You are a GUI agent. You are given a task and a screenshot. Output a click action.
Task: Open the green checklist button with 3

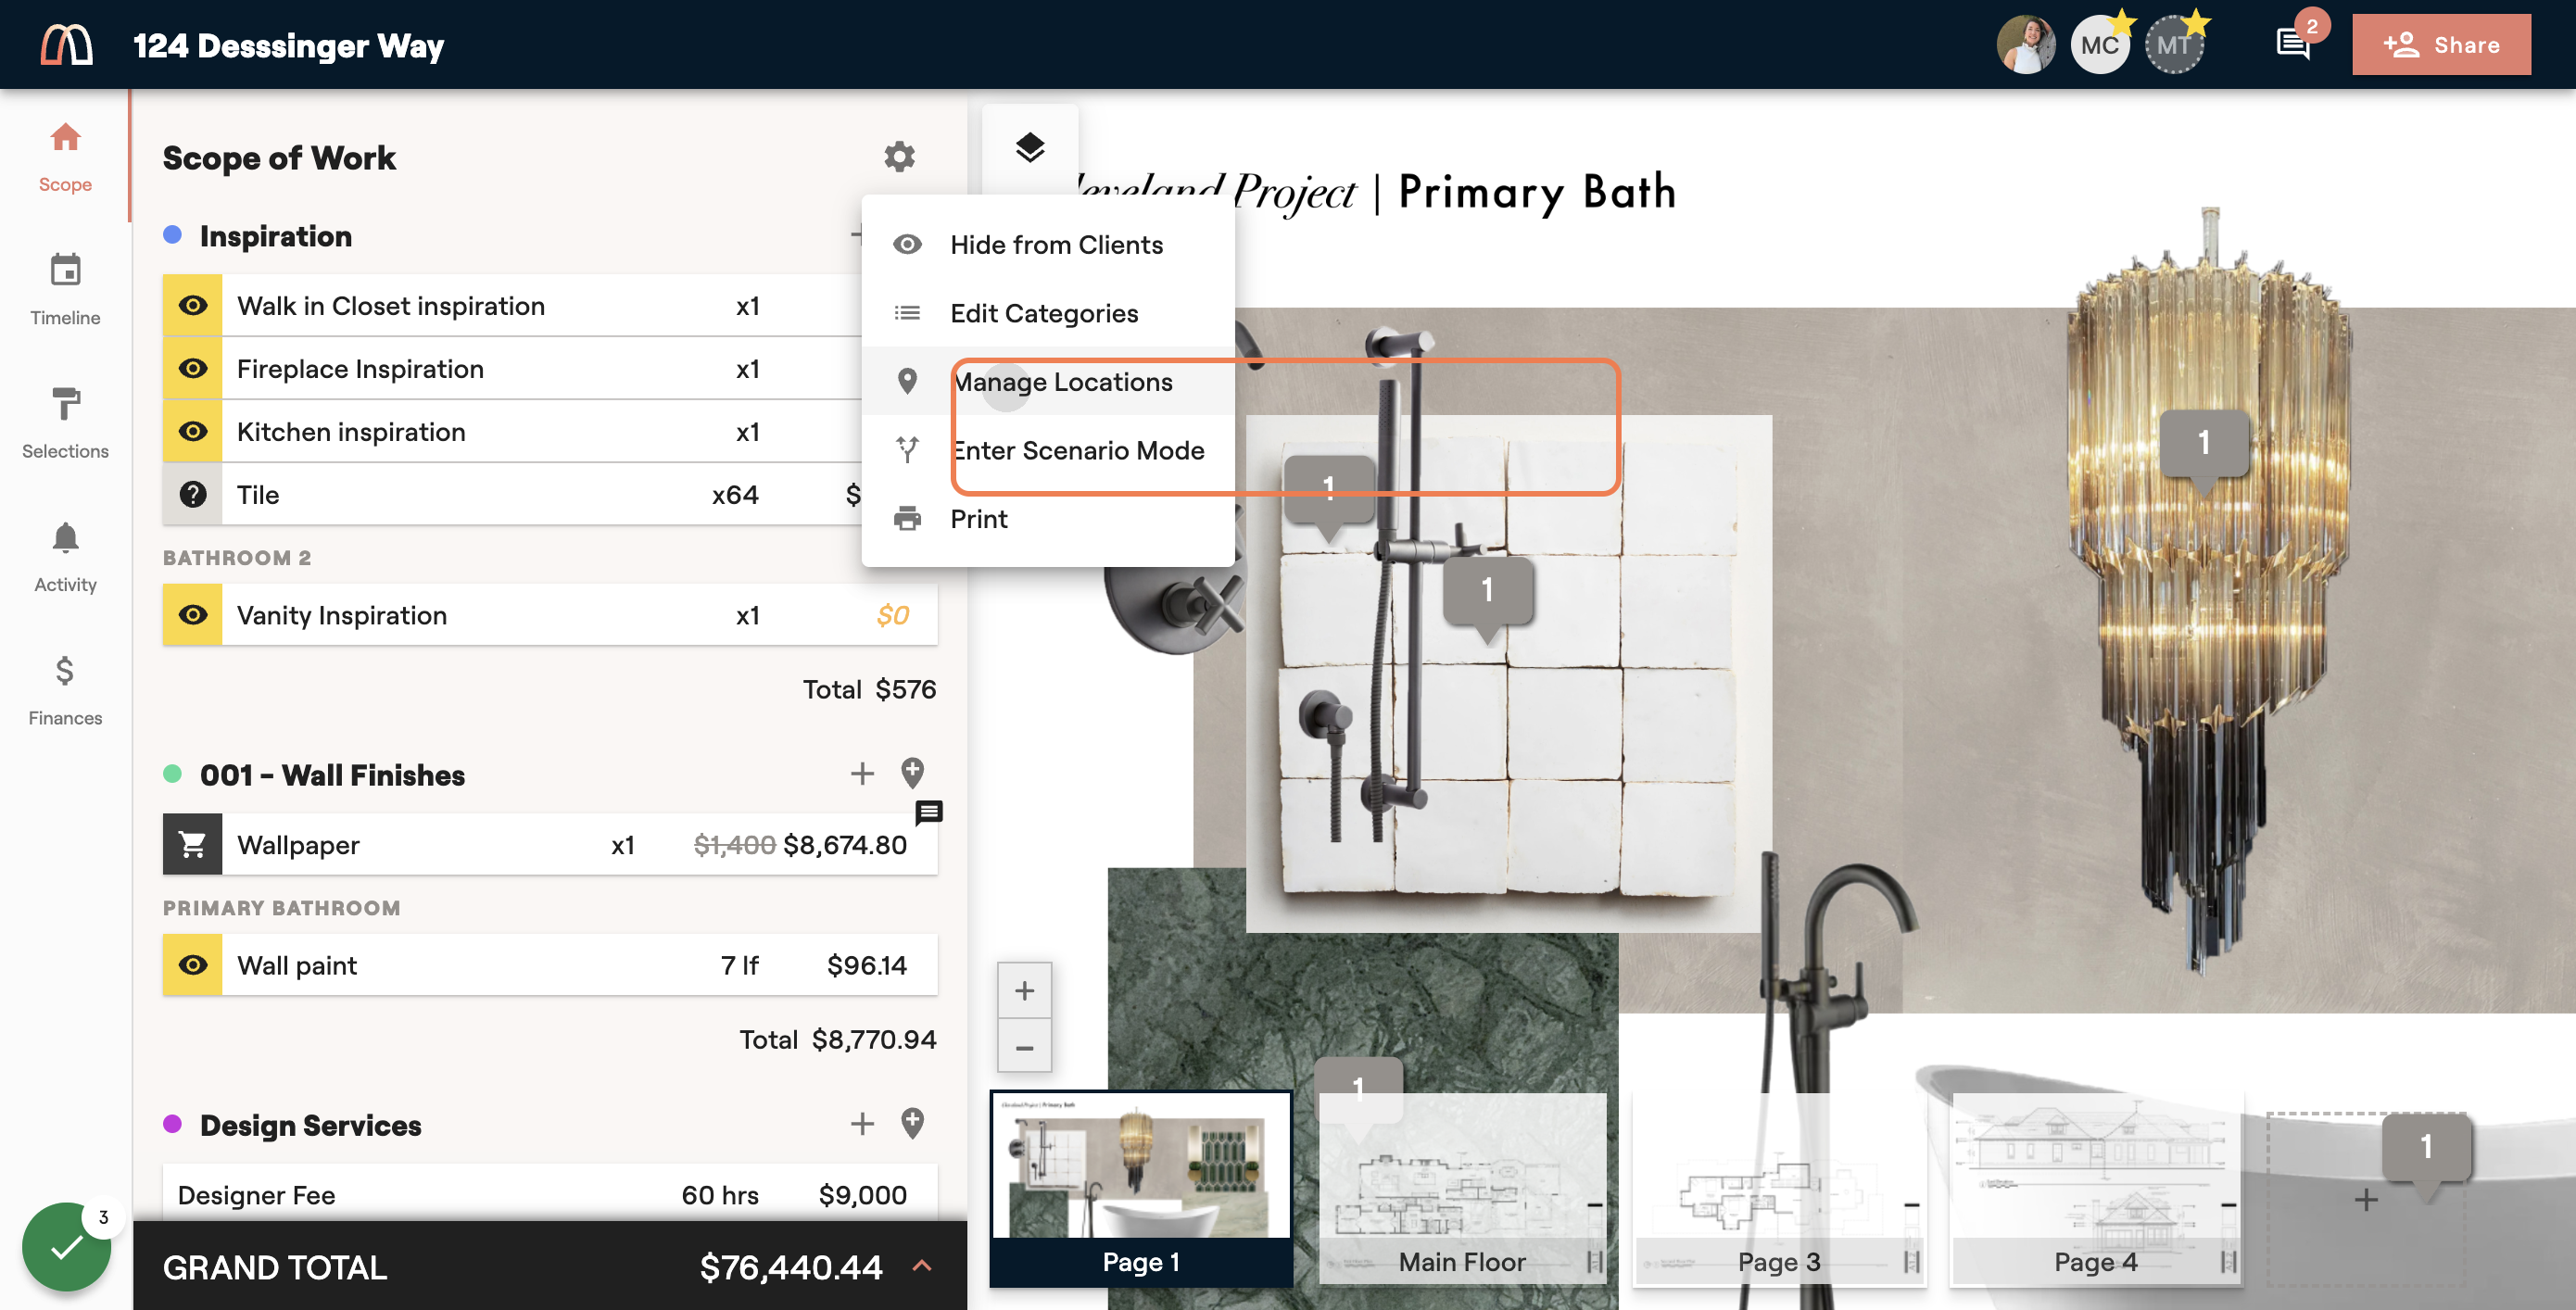(x=66, y=1246)
